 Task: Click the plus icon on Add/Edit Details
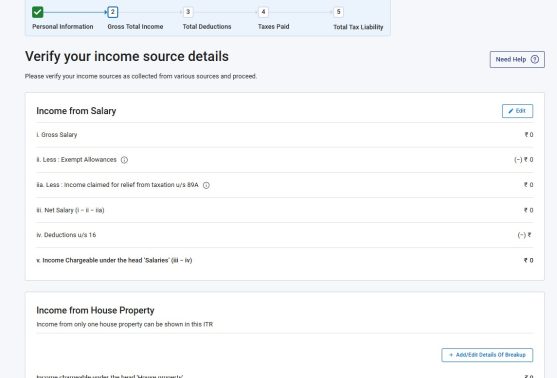(x=451, y=355)
